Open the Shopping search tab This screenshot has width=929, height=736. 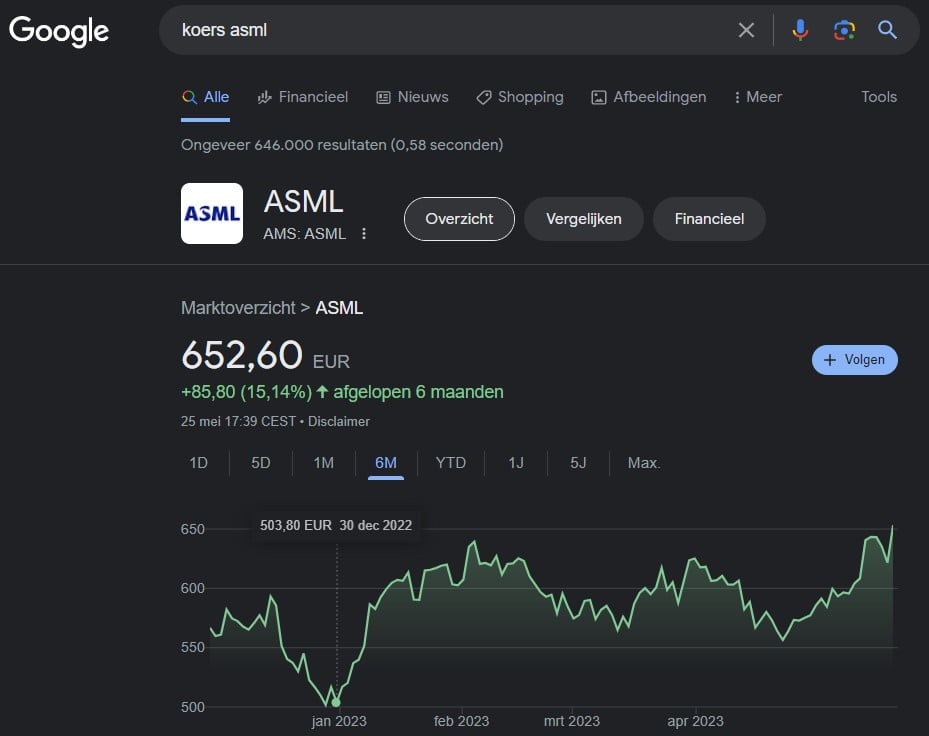click(x=520, y=97)
